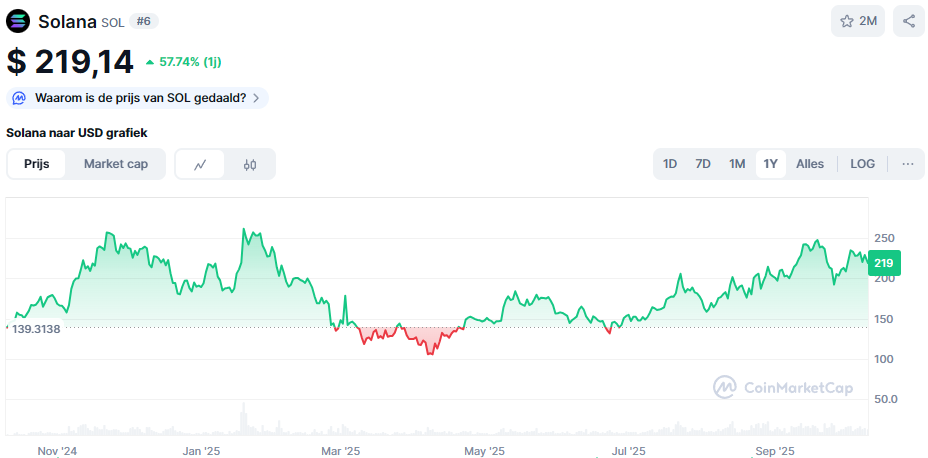928x458 pixels.
Task: Switch to line chart view icon
Action: point(200,165)
